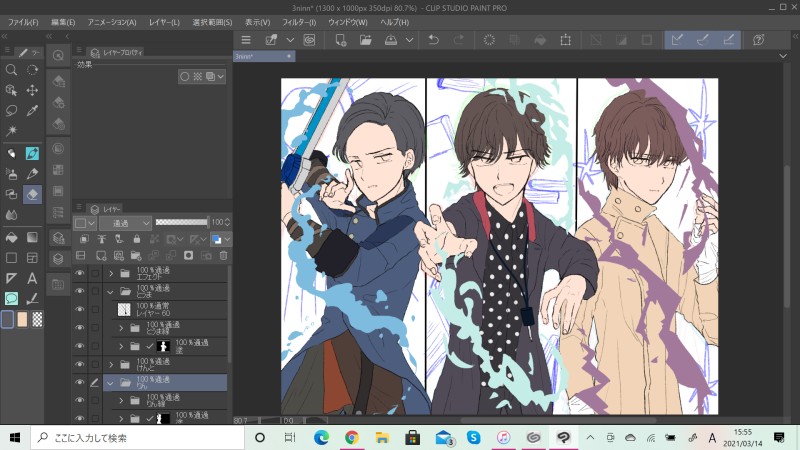Image resolution: width=800 pixels, height=450 pixels.
Task: Click the border effect circle button
Action: point(185,77)
